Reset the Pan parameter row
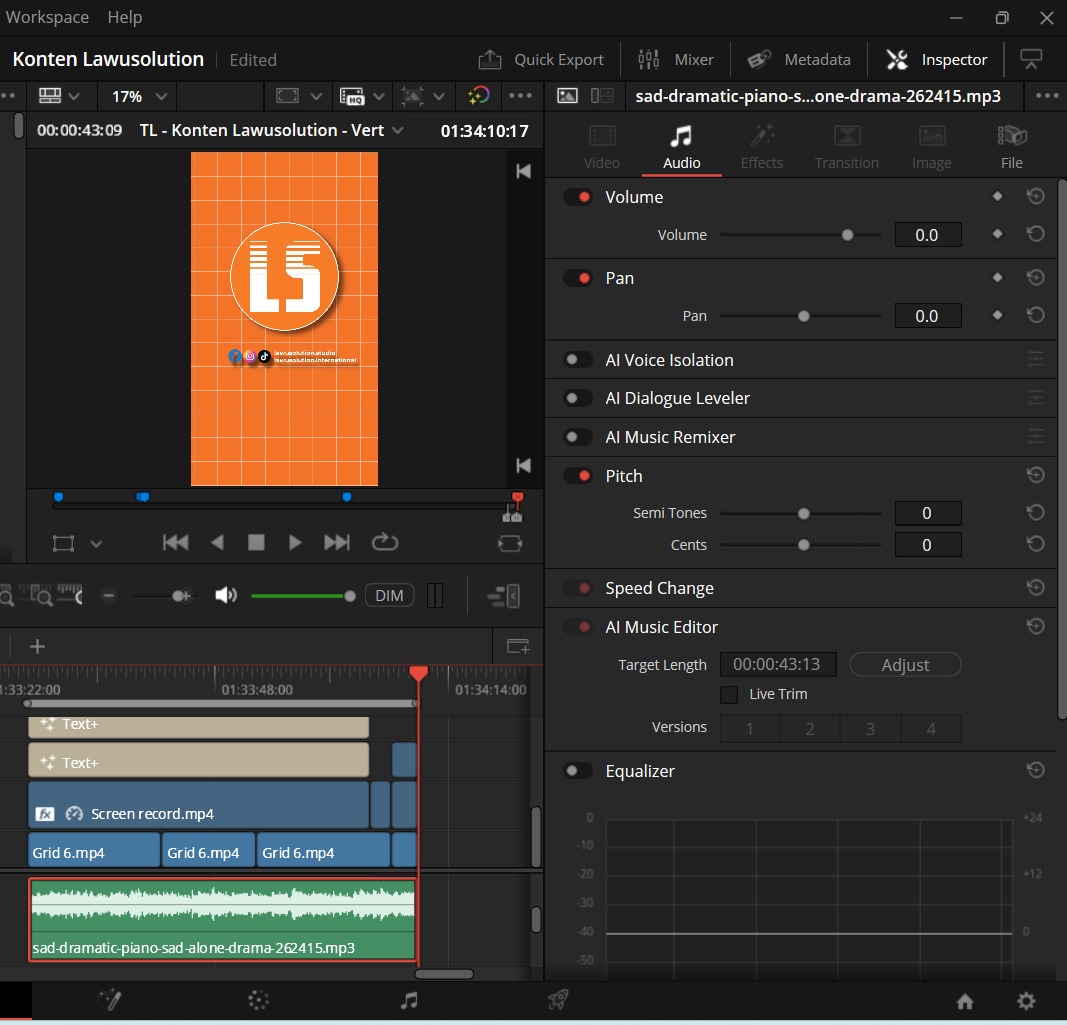This screenshot has height=1025, width=1067. [x=1035, y=315]
